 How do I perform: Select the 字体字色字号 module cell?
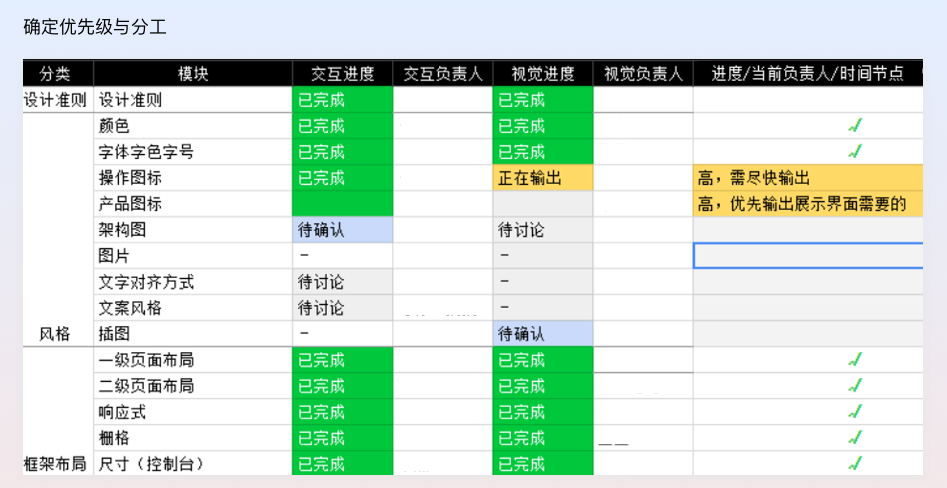pyautogui.click(x=193, y=152)
